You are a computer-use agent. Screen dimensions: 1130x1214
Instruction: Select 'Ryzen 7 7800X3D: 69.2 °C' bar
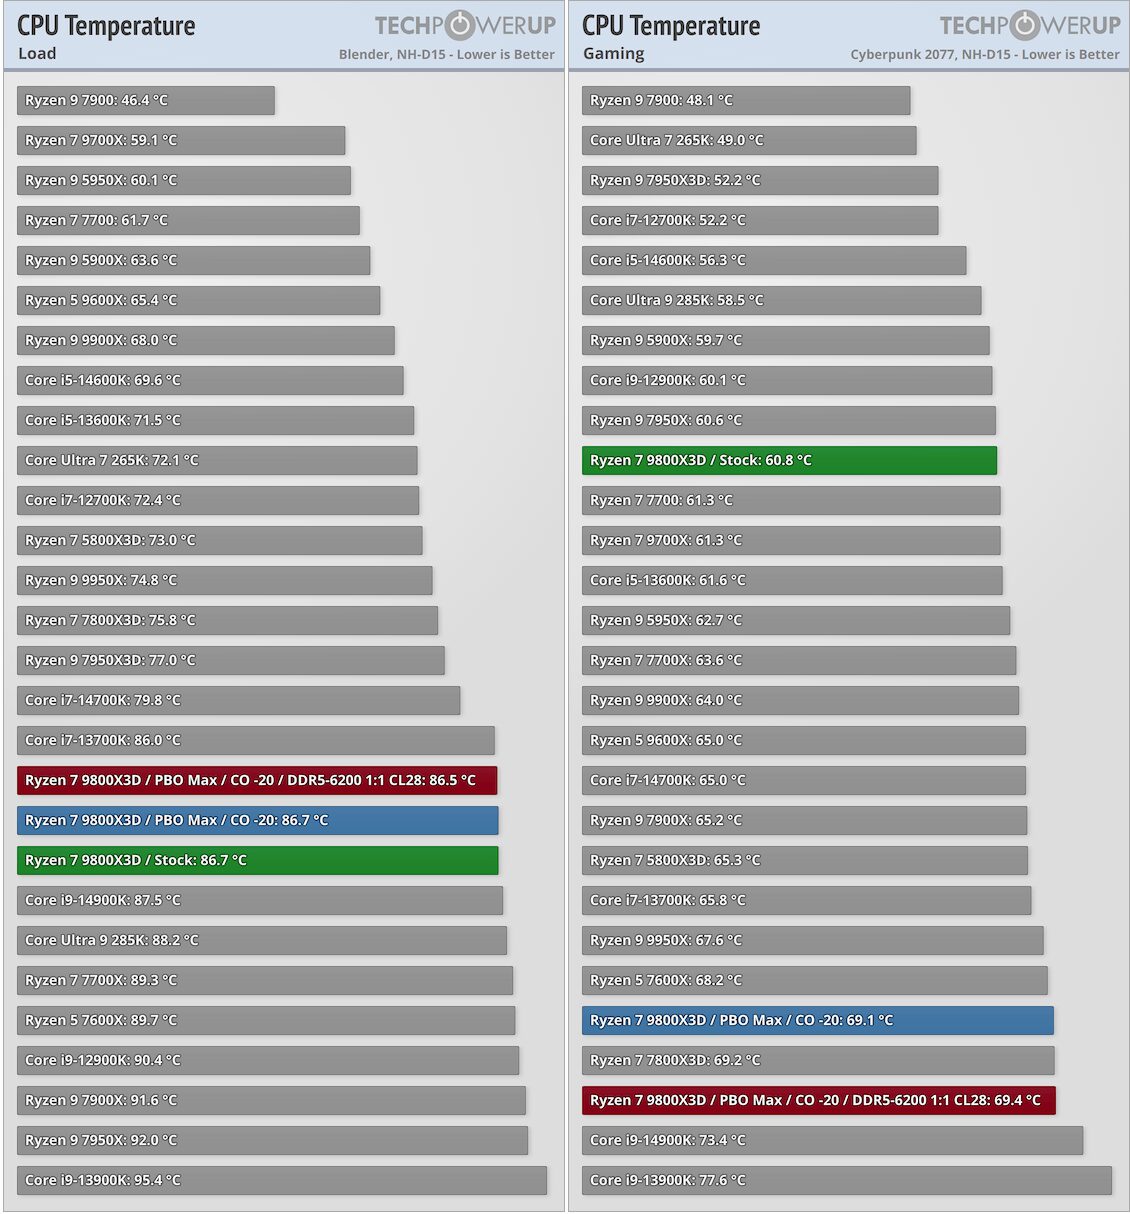[818, 1060]
